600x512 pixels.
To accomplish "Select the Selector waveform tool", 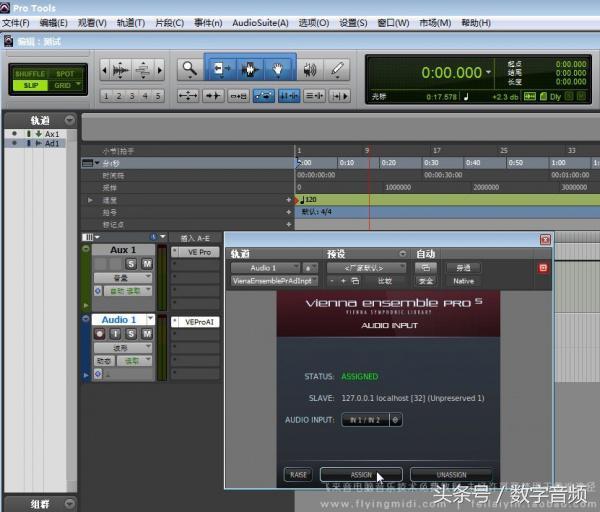I will (249, 69).
